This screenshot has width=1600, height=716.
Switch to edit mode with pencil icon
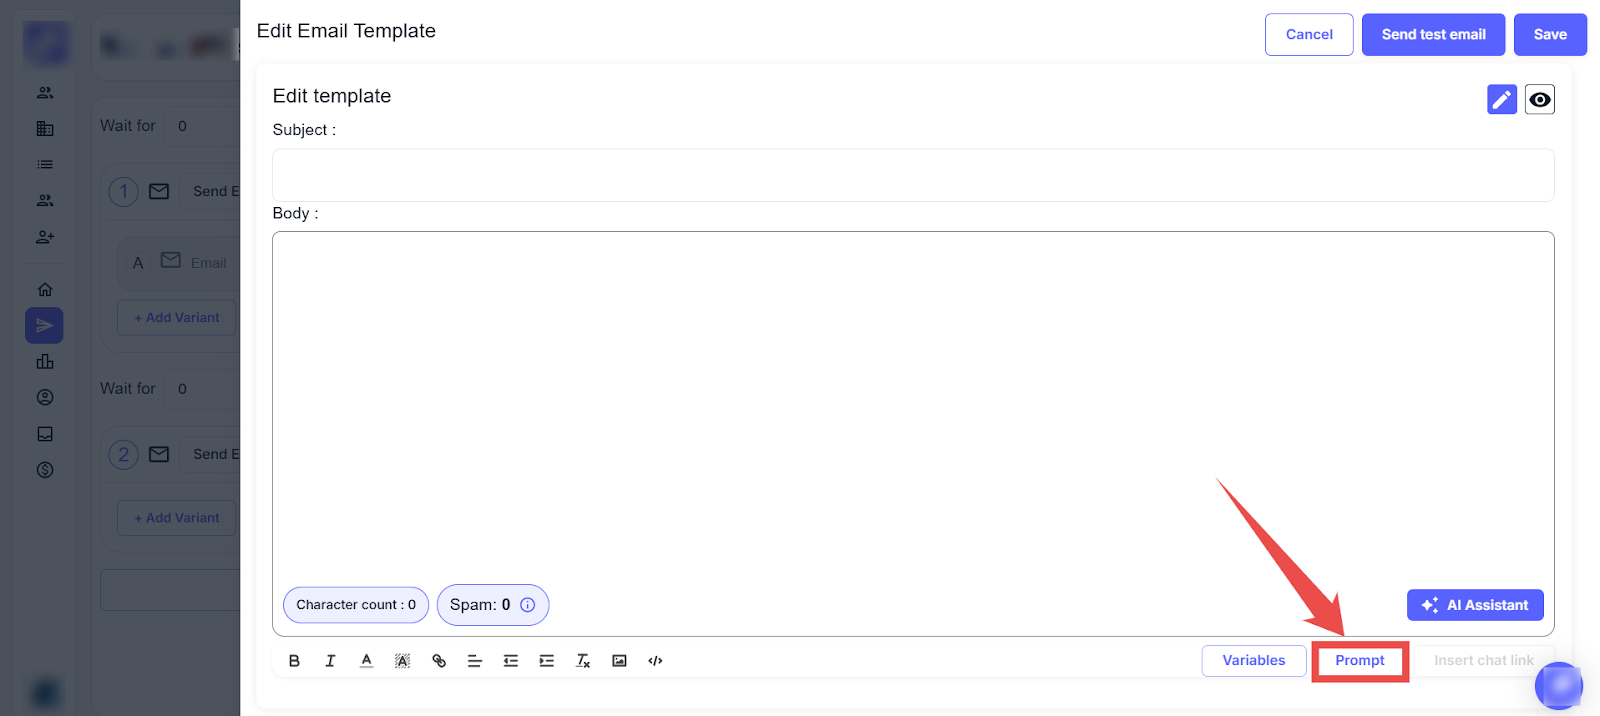point(1501,99)
